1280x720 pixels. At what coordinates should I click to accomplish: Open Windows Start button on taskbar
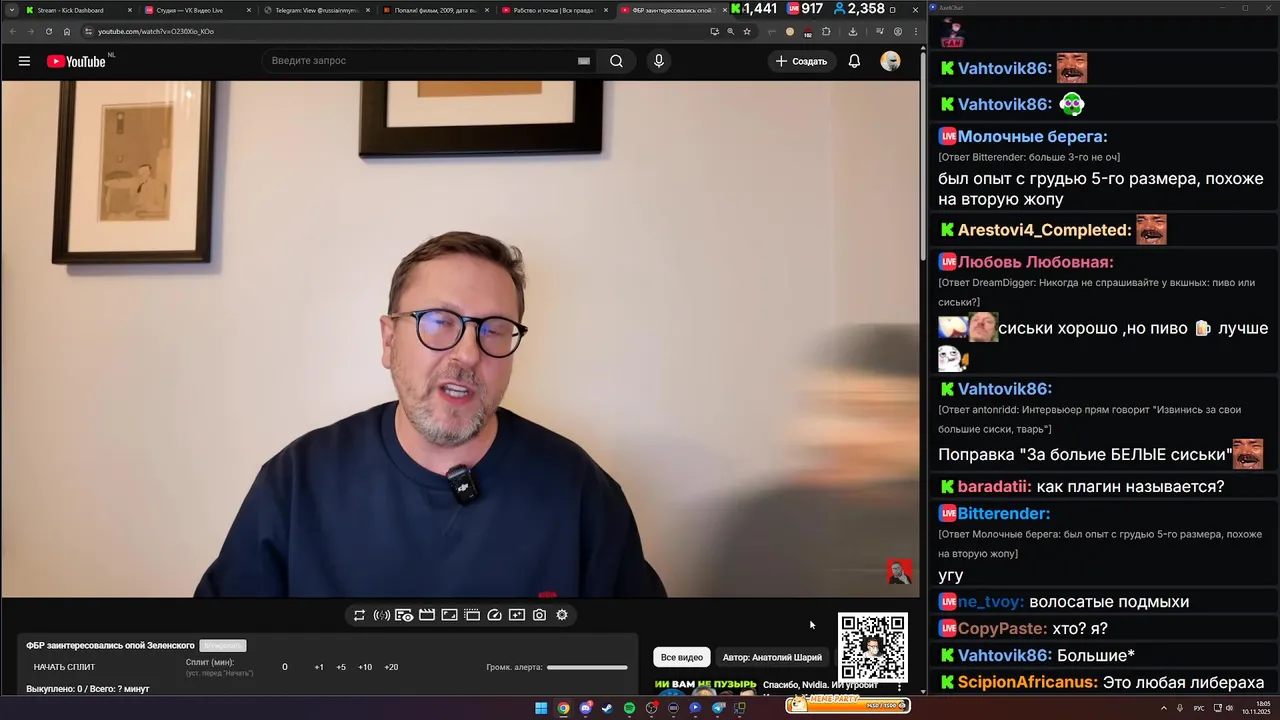(541, 708)
